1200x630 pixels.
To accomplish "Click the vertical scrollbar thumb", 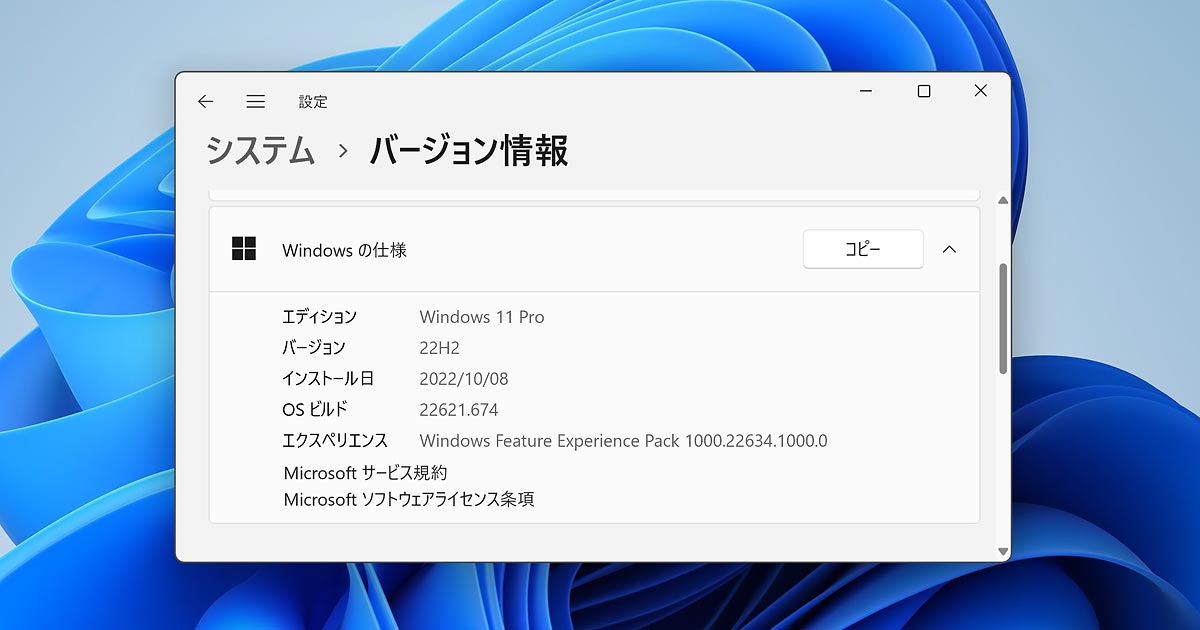I will tap(1003, 319).
